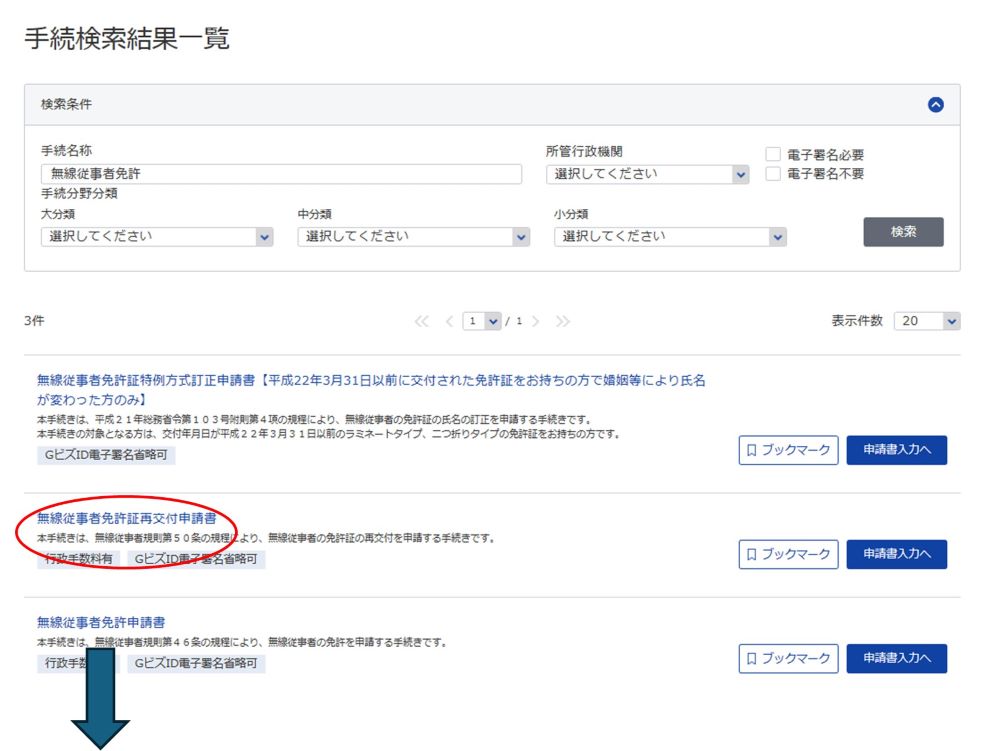Open the 大分類 dropdown

pyautogui.click(x=157, y=237)
